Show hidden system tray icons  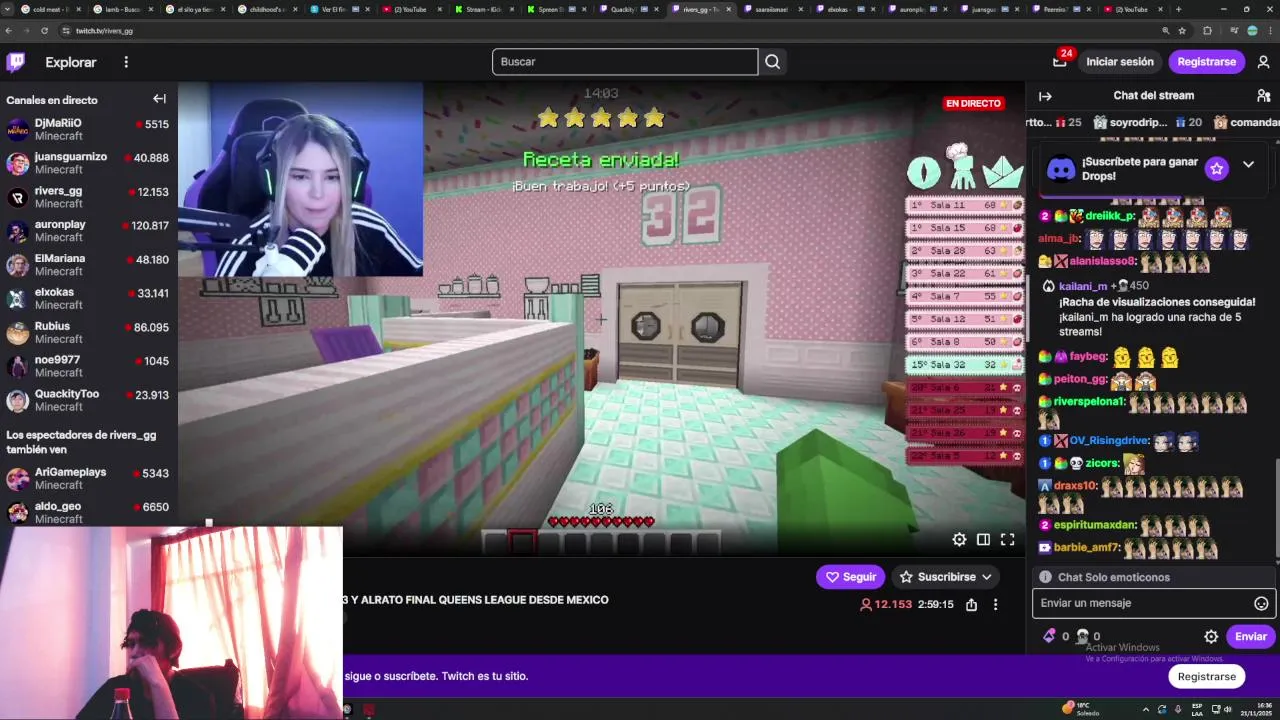[x=1146, y=709]
